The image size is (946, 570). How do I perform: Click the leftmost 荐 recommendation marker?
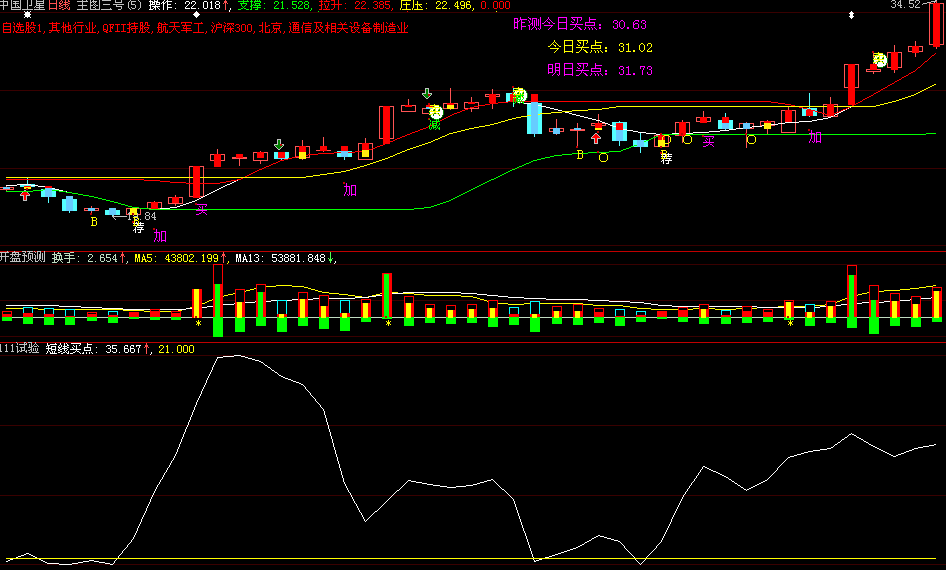[x=138, y=227]
